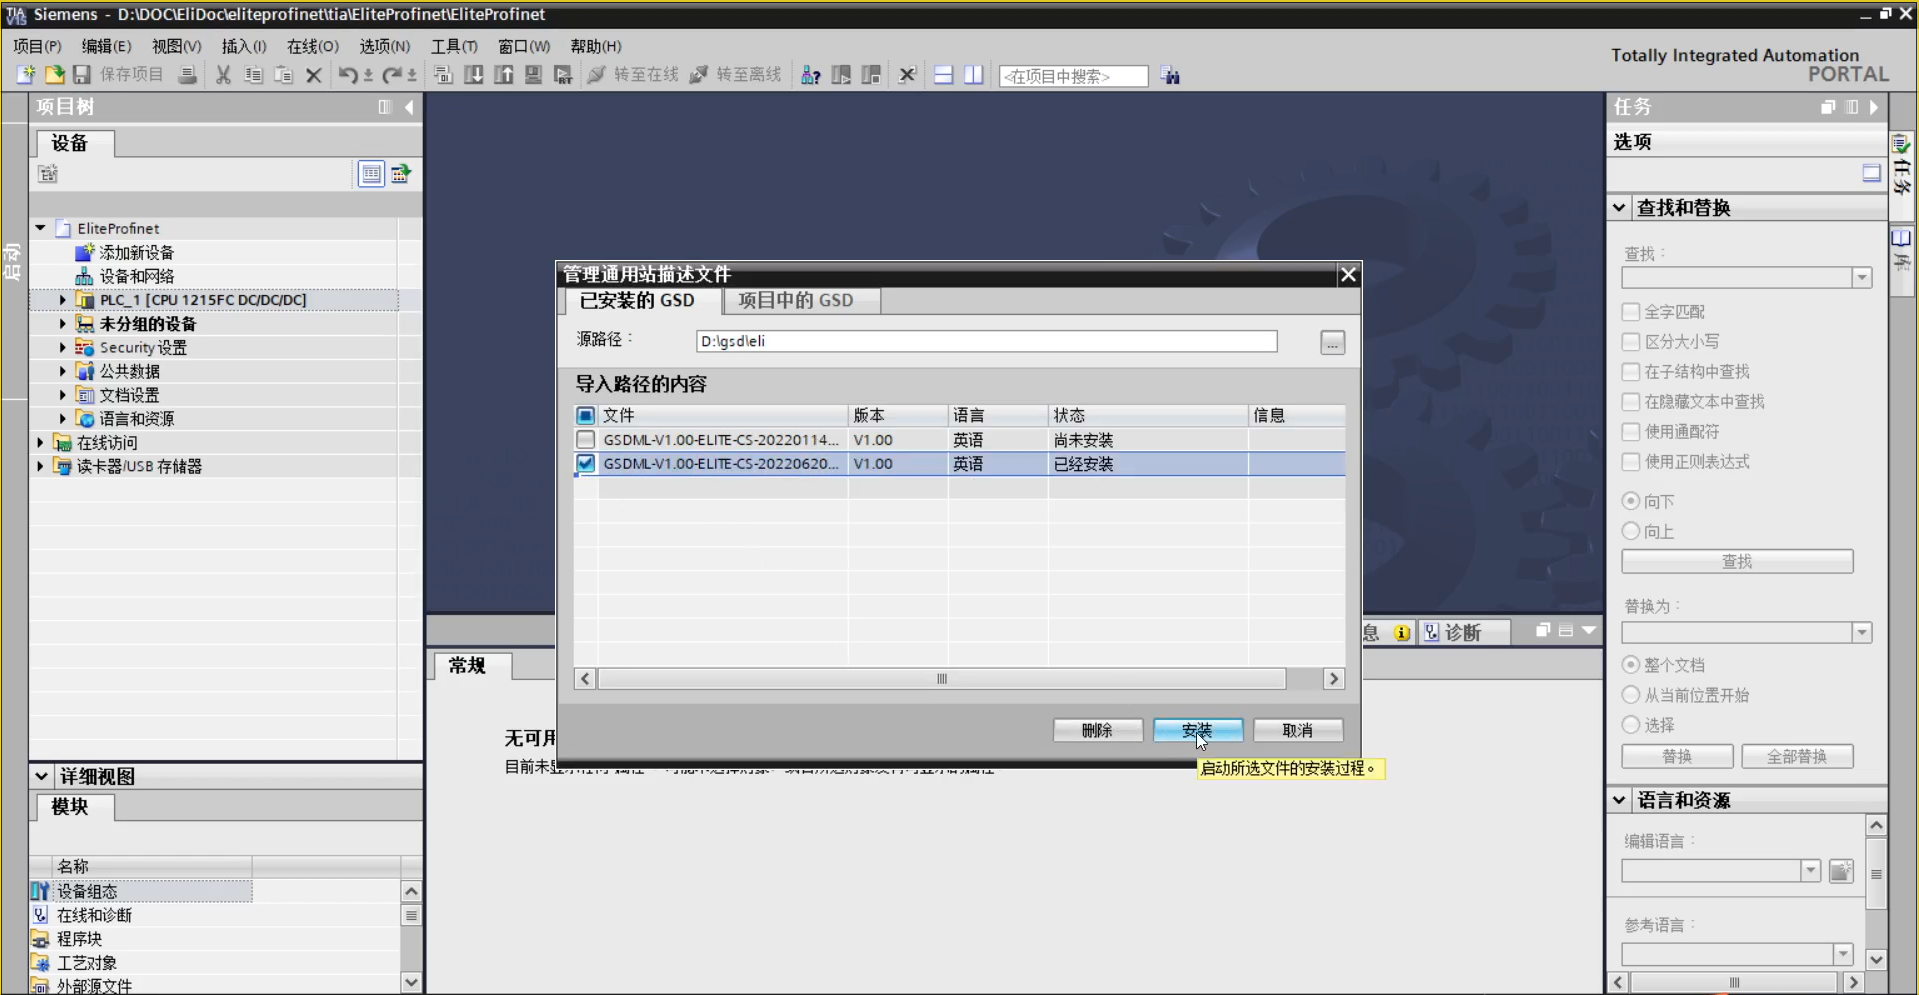Screen dimensions: 1919x995
Task: Click the dialog horizontal scrollbar thumb
Action: pos(941,679)
